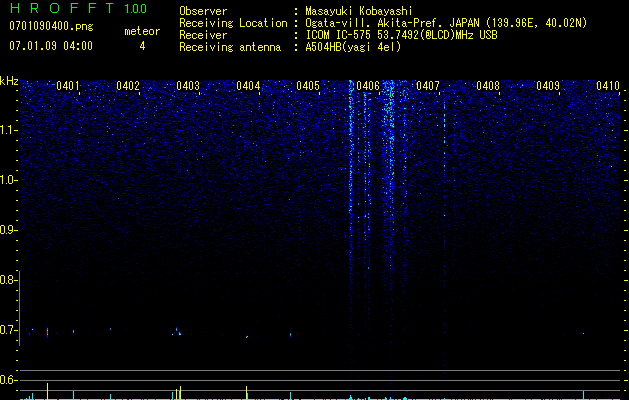Viewport: 629px width, 400px height.
Task: Click the kHz axis unit label
Action: (x=9, y=81)
